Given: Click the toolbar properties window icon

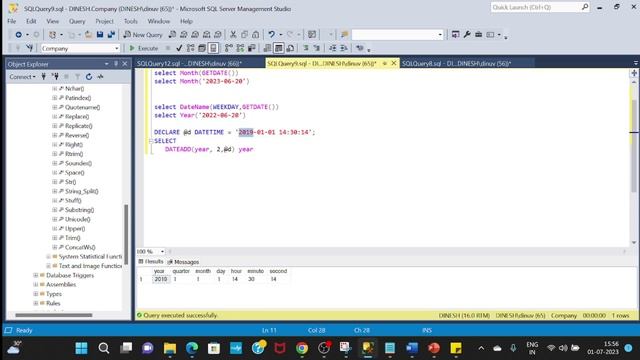Looking at the screenshot, I should tap(456, 35).
